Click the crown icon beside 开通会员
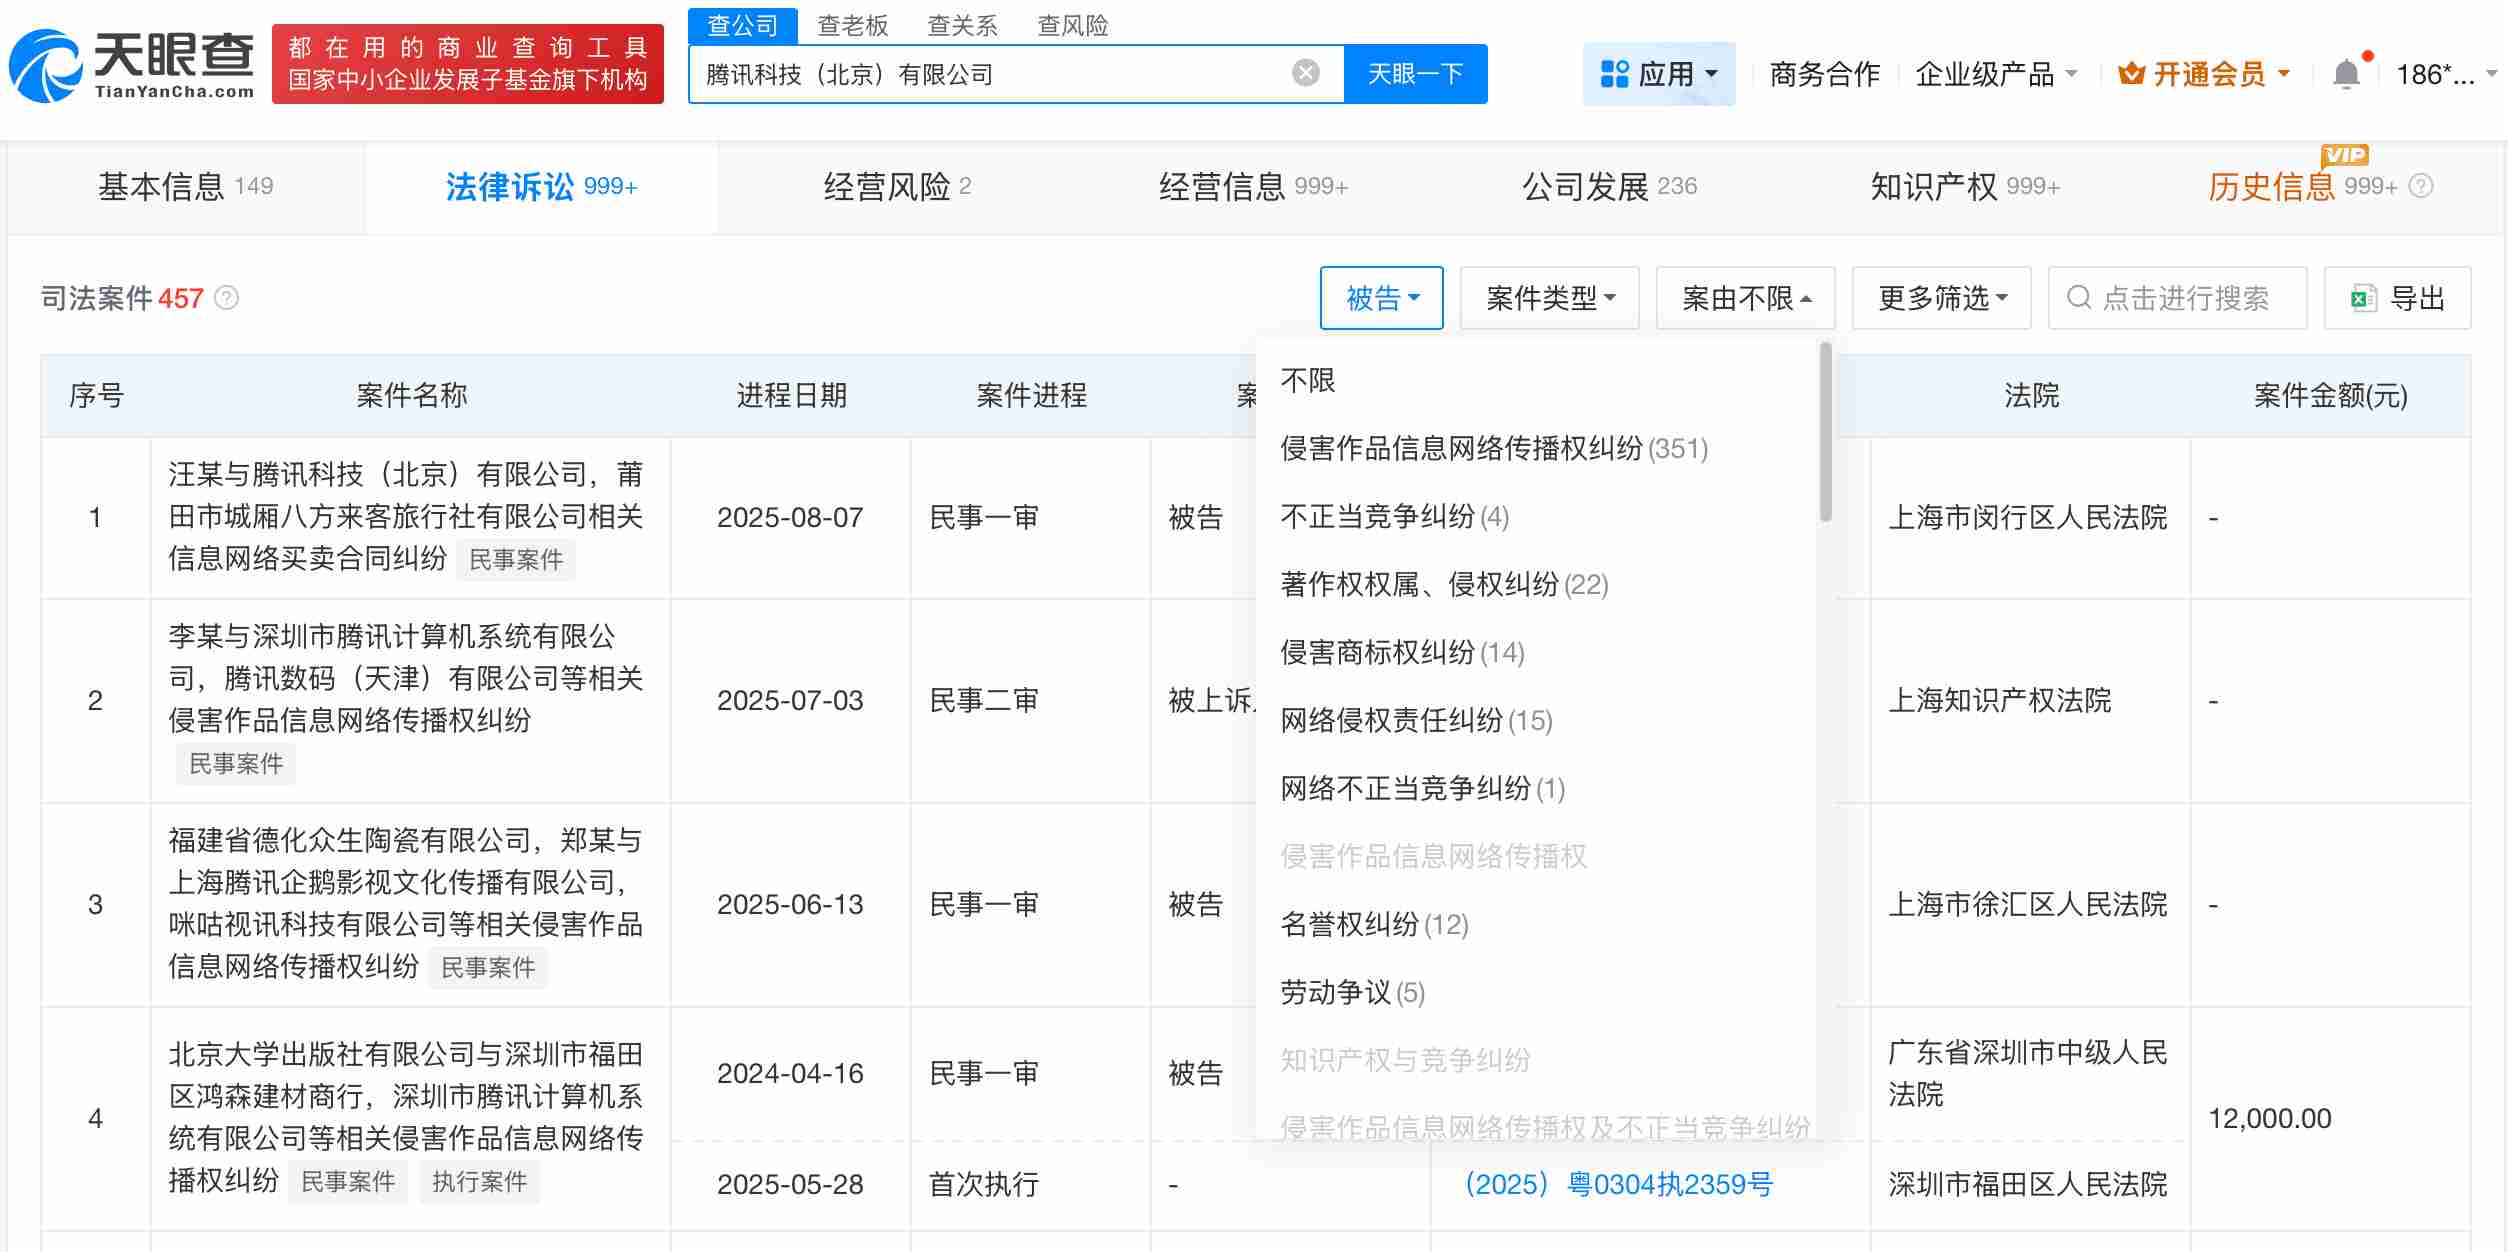2508x1252 pixels. [x=2132, y=72]
